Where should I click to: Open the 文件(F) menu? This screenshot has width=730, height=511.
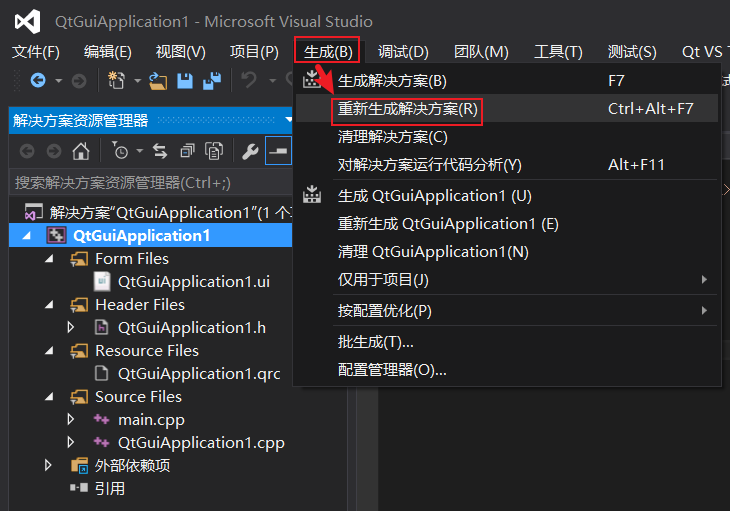tap(36, 51)
